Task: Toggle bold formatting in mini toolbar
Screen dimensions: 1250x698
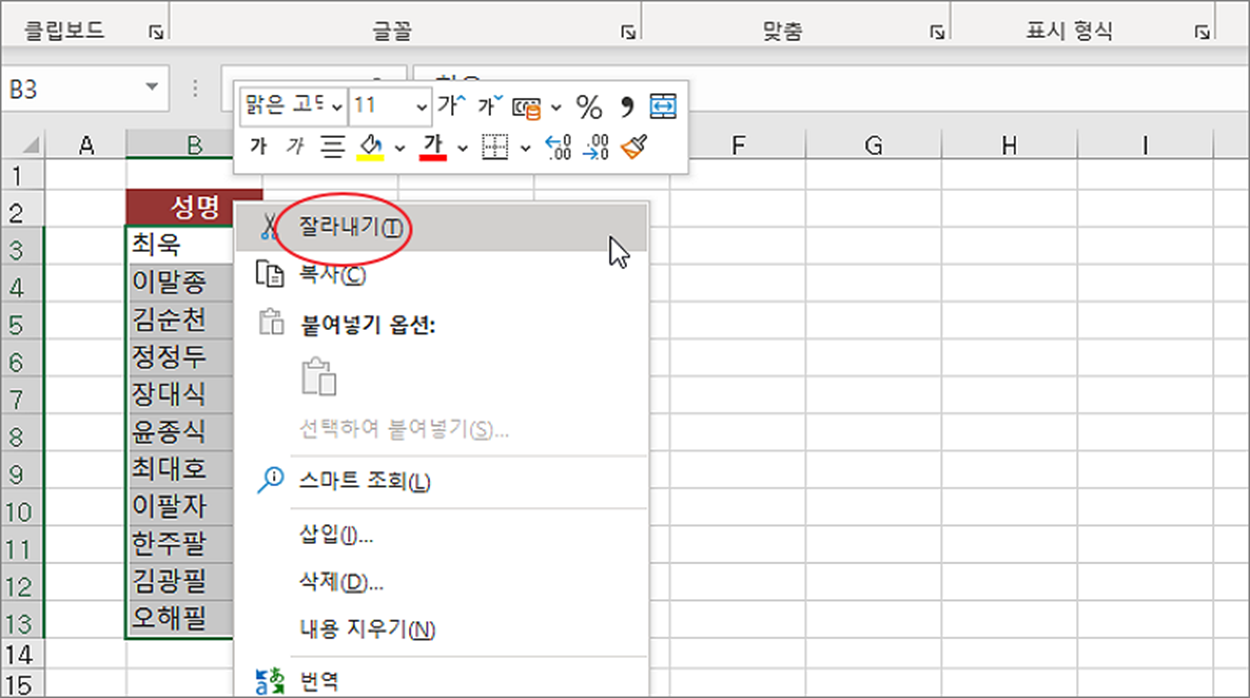Action: 258,148
